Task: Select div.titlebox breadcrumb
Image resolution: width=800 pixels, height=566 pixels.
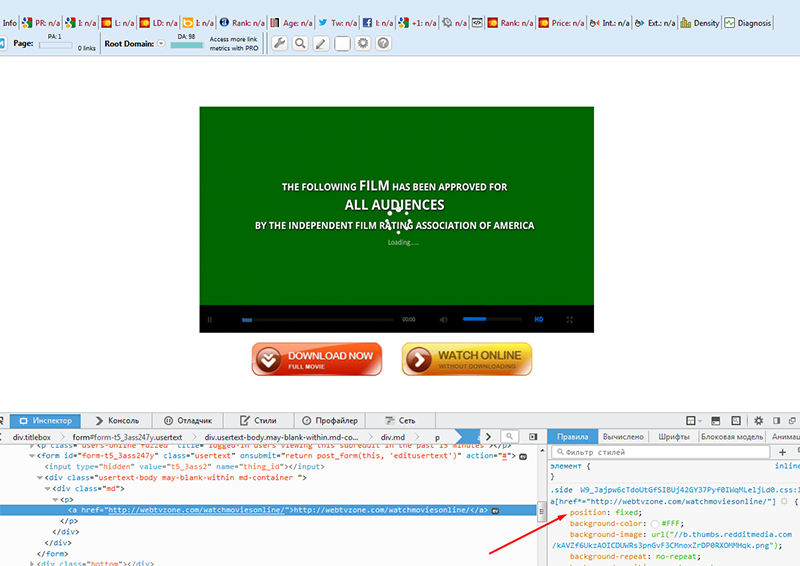Action: coord(32,437)
